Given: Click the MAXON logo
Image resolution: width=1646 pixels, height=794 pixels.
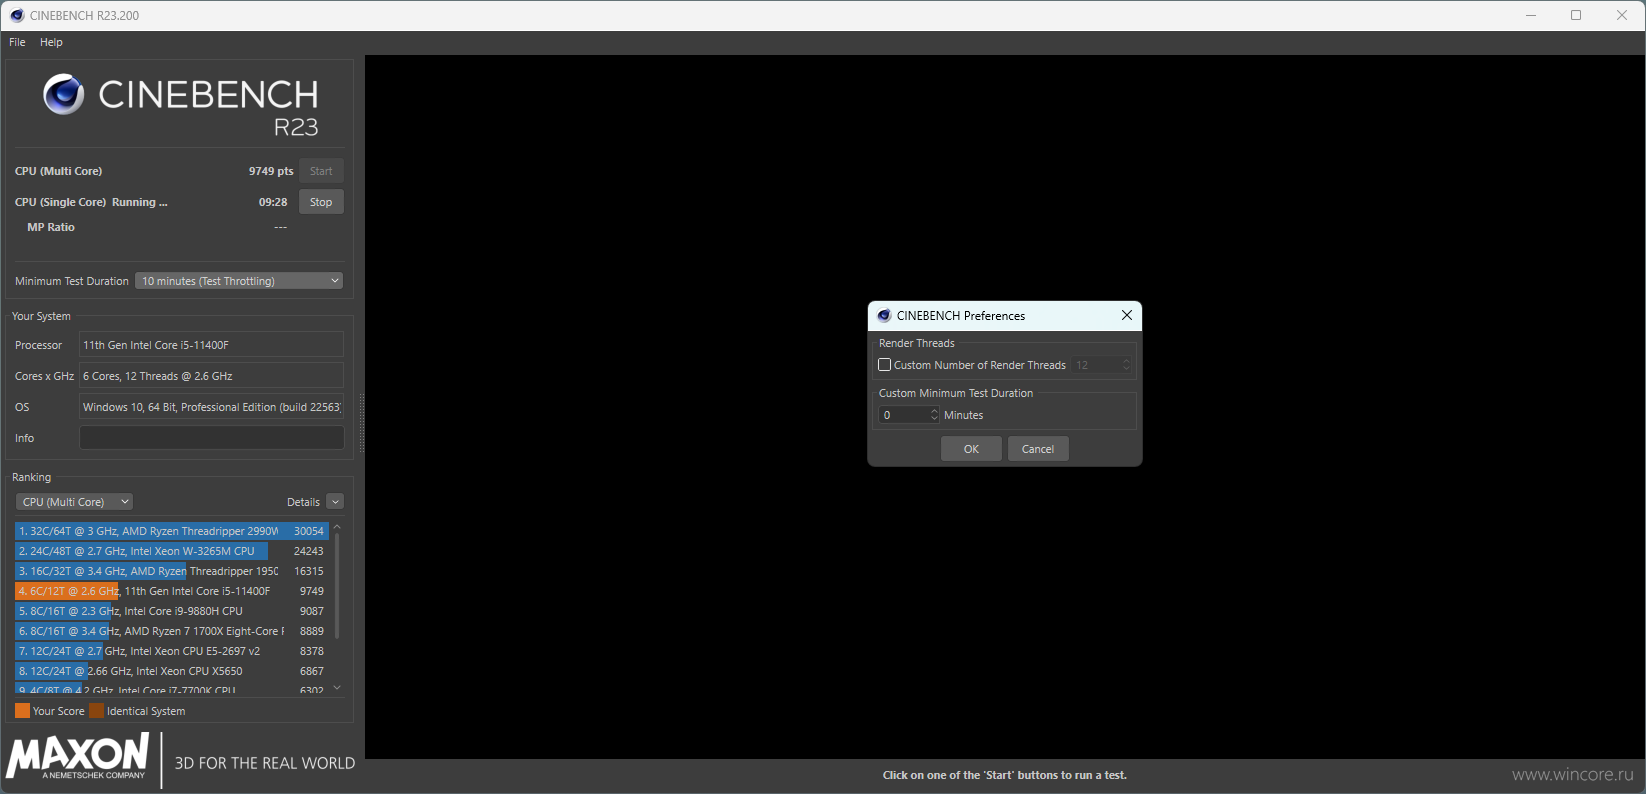Looking at the screenshot, I should [x=78, y=756].
